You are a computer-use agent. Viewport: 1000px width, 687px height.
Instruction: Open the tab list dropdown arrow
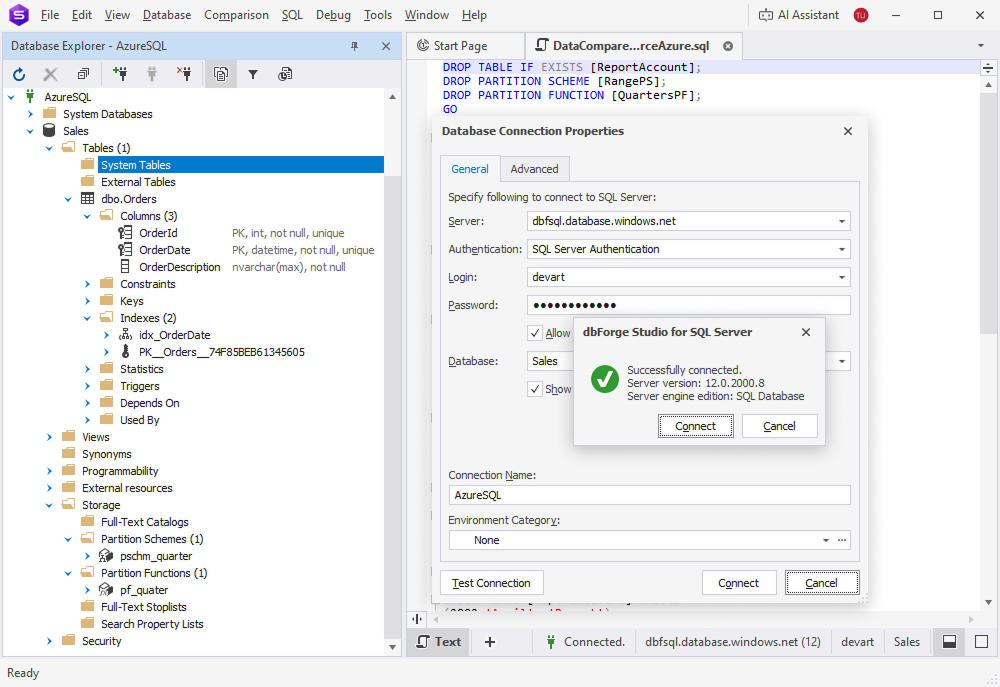[981, 46]
